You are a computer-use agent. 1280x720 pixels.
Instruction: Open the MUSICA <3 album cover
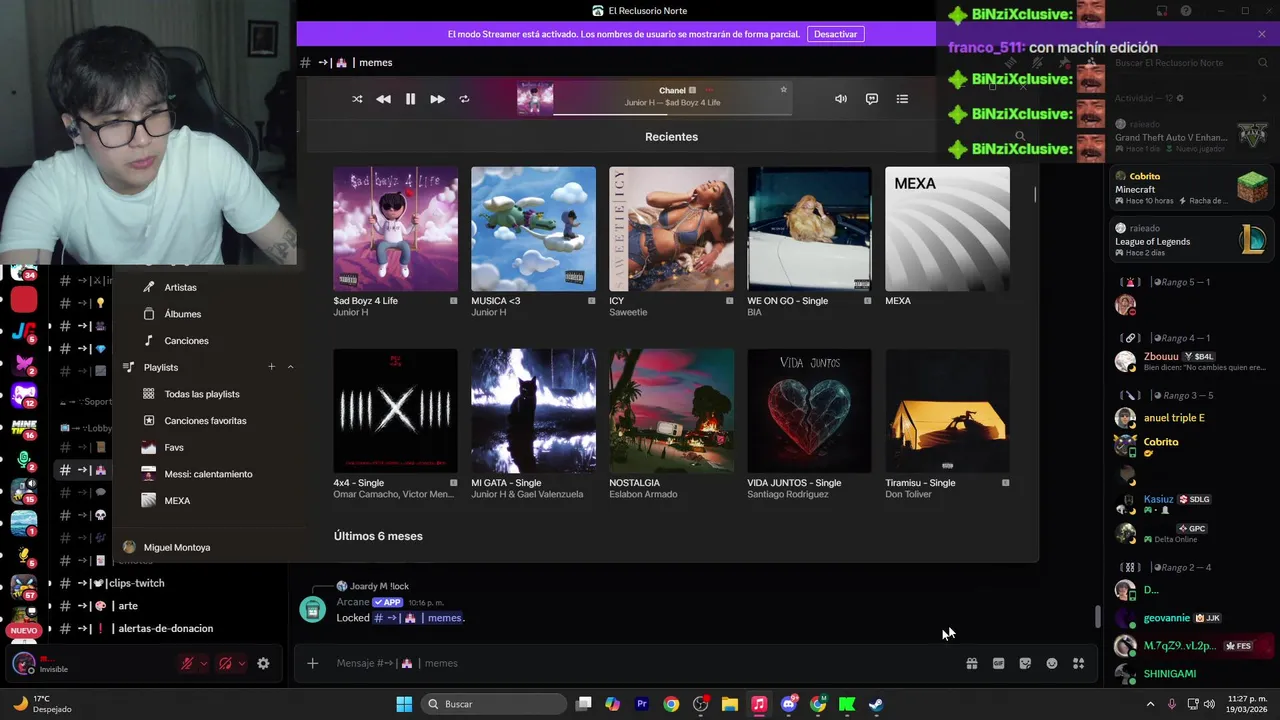533,229
